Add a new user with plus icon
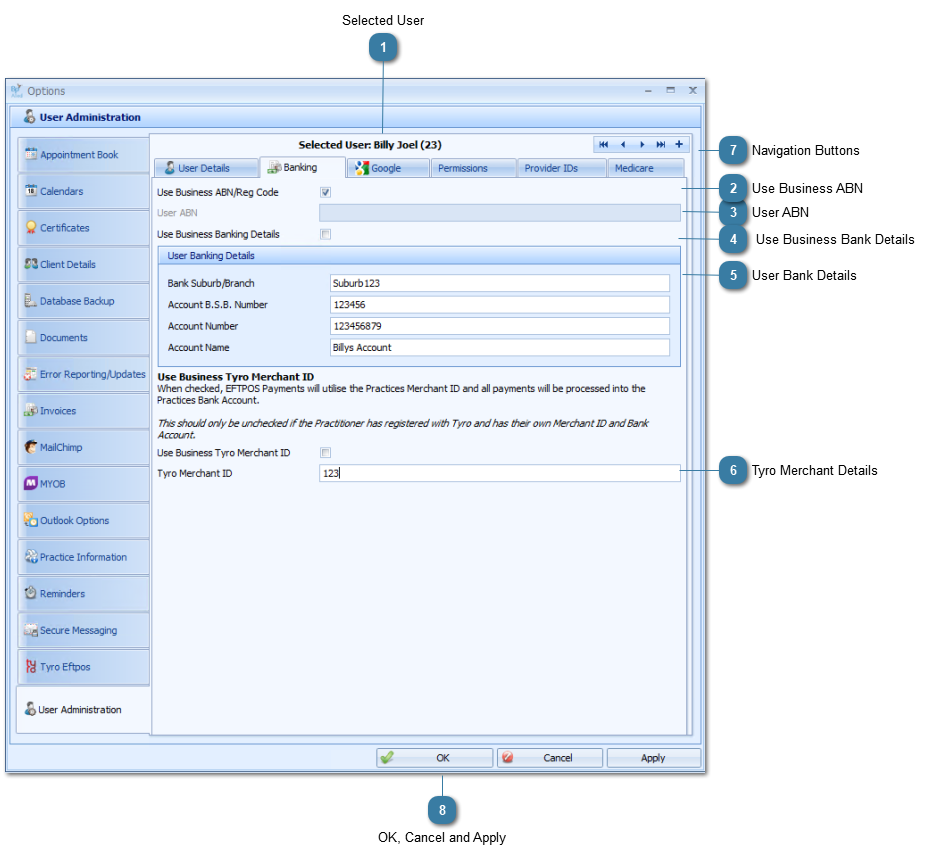 pyautogui.click(x=679, y=144)
